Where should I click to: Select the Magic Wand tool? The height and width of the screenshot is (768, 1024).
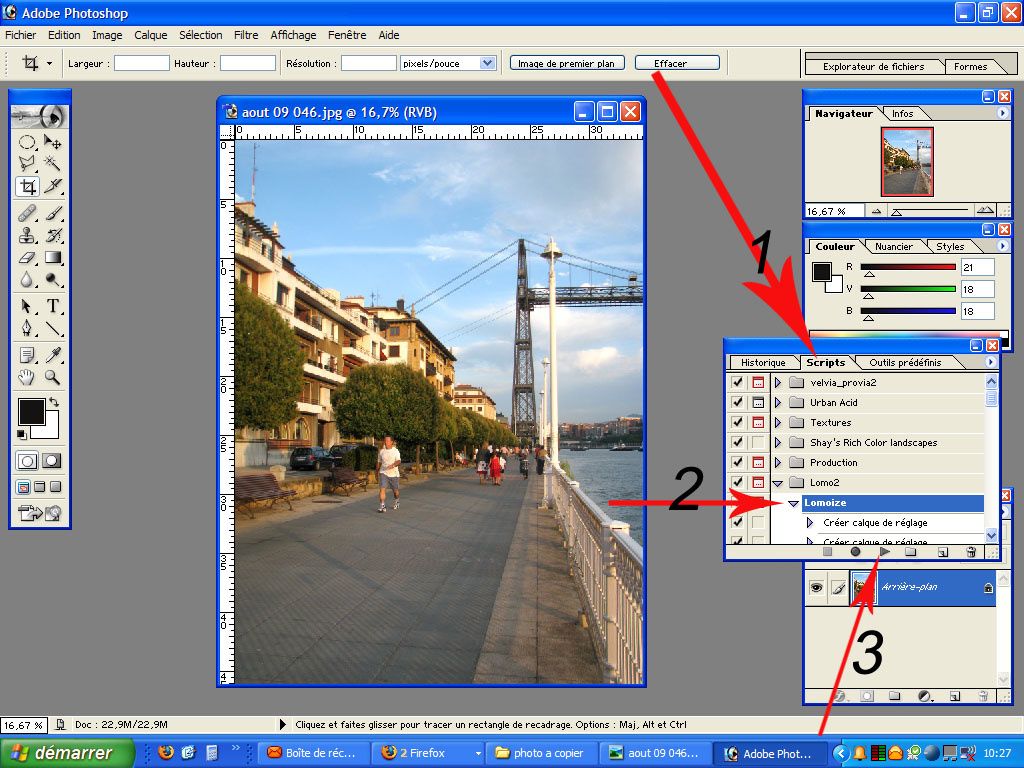click(53, 163)
